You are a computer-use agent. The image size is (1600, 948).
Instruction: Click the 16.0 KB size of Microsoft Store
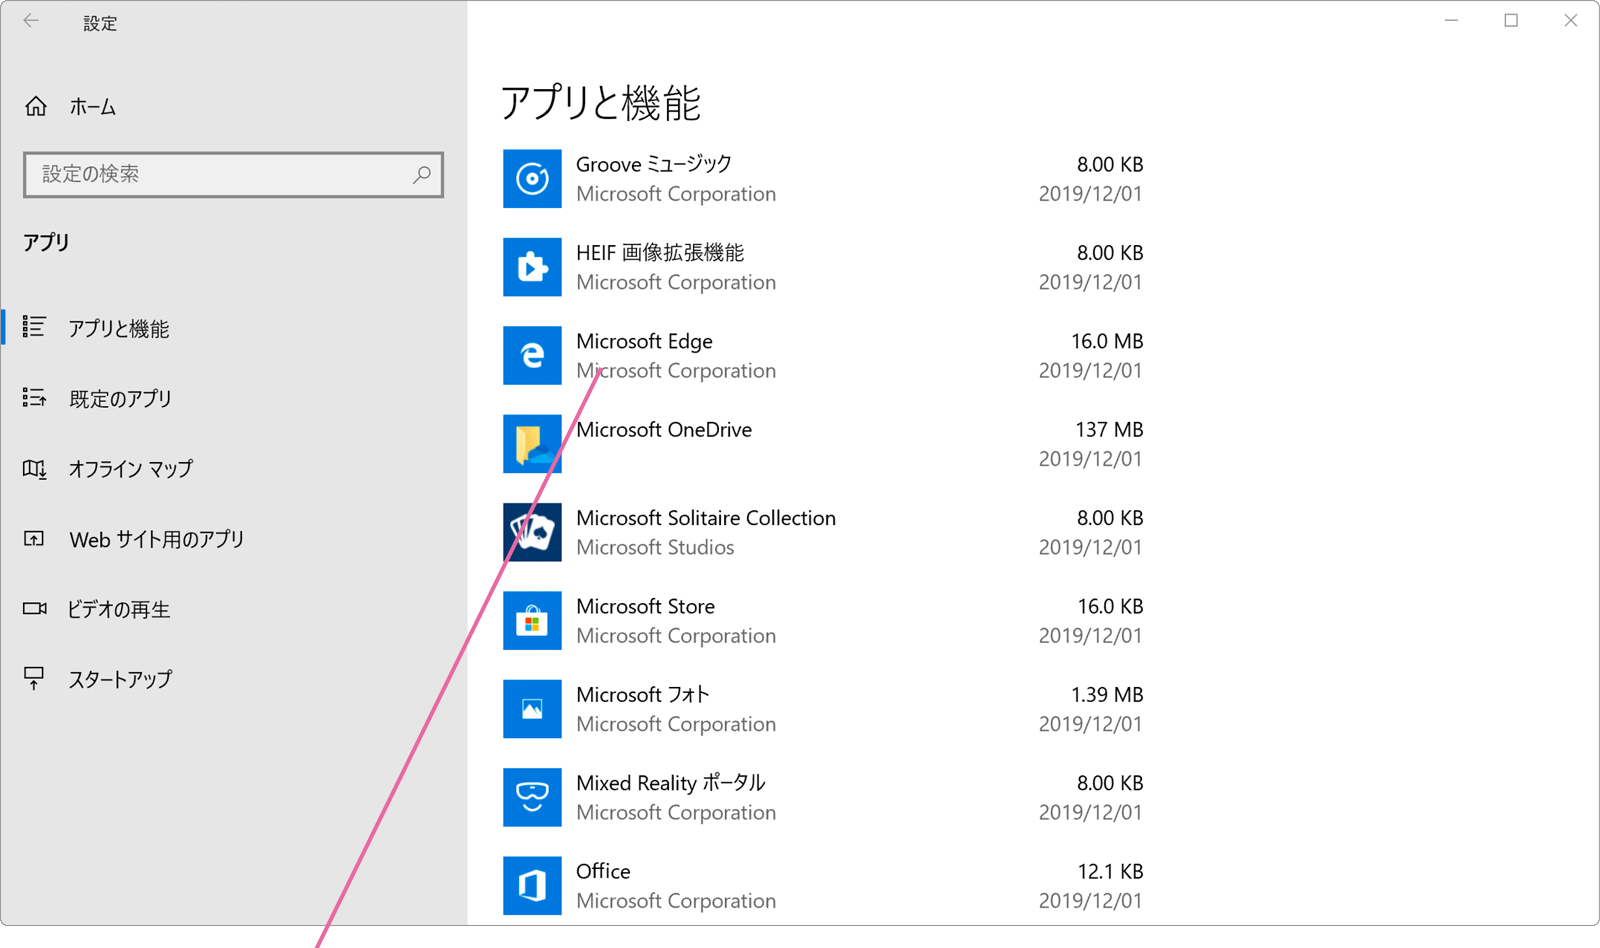click(x=1110, y=606)
